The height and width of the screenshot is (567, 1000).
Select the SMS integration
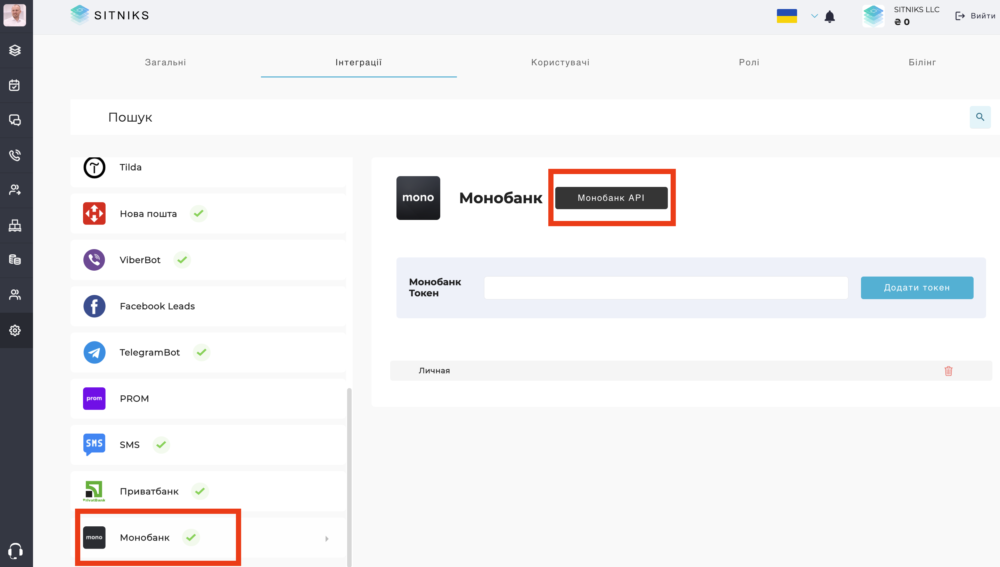(x=208, y=445)
